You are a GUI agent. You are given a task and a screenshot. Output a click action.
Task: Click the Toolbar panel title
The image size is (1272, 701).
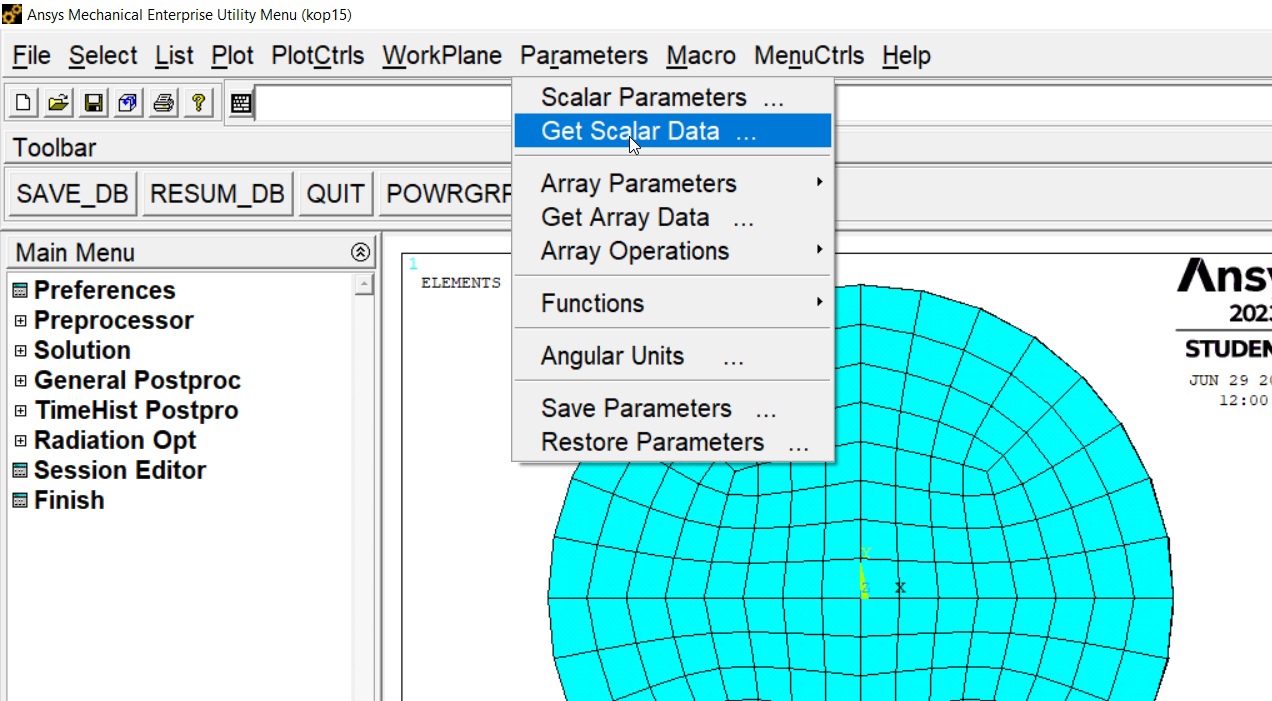[x=55, y=148]
